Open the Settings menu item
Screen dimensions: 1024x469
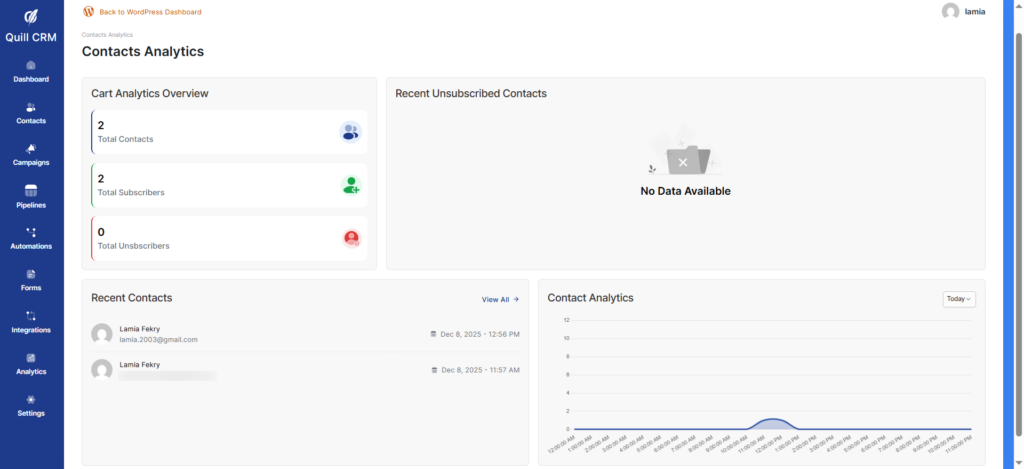31,406
